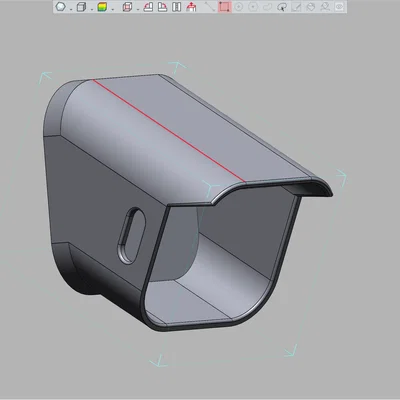Open dropdown arrow beside green-yellow cube icon

coord(113,9)
